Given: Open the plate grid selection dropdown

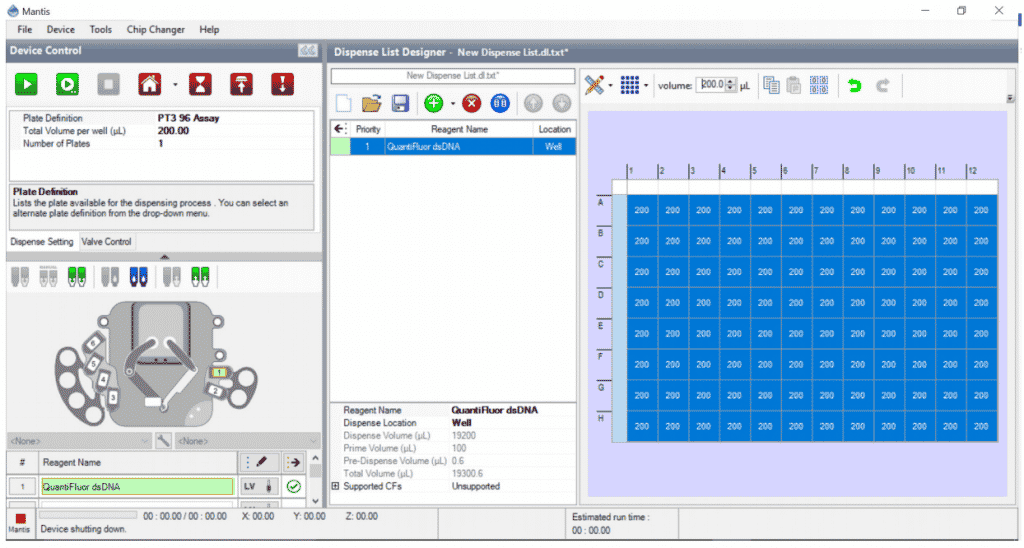Looking at the screenshot, I should (x=646, y=86).
